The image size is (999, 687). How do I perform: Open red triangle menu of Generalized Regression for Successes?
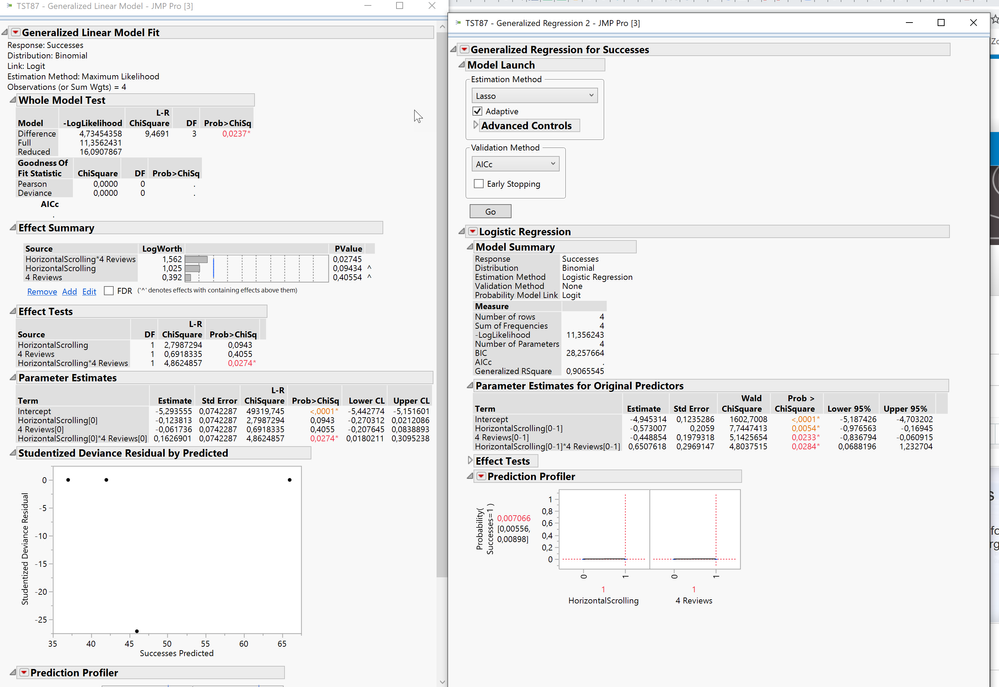(463, 48)
